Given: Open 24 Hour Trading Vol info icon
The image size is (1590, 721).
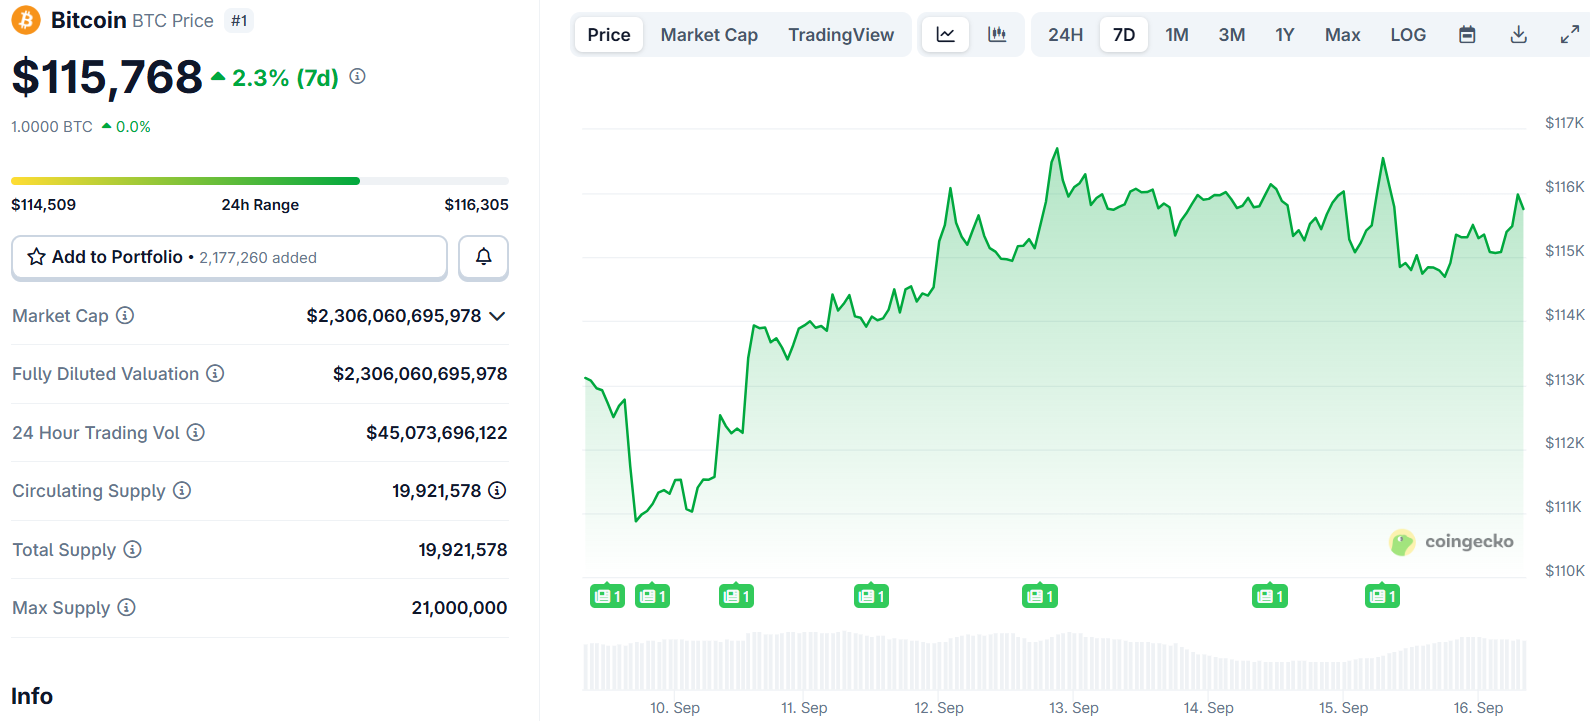Looking at the screenshot, I should coord(196,433).
